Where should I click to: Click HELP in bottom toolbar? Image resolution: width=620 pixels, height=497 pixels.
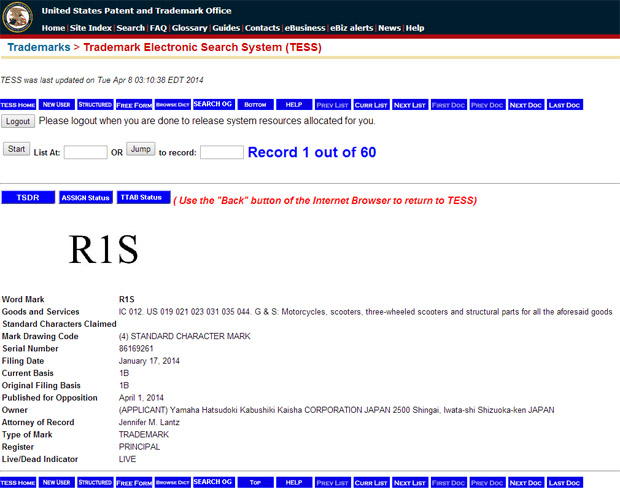pyautogui.click(x=294, y=482)
